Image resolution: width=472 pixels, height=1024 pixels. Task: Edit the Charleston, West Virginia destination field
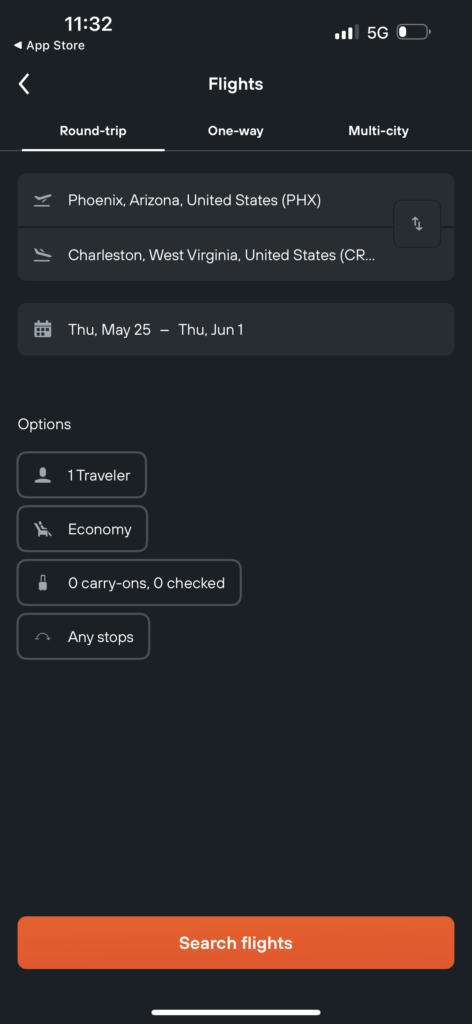205,255
